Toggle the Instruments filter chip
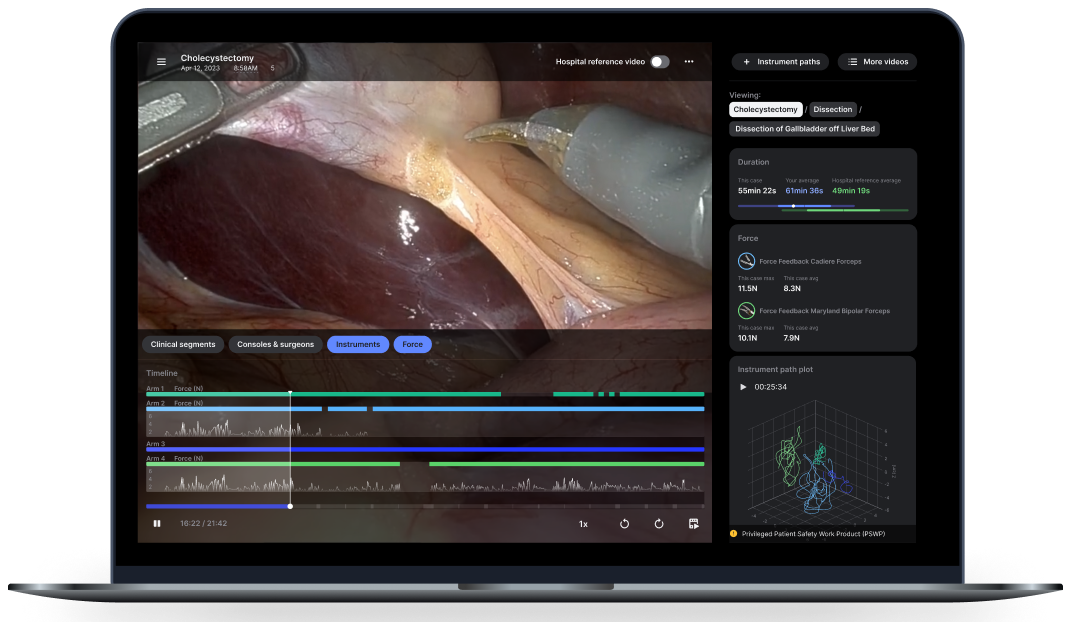Screen dimensions: 1071x622 (x=358, y=344)
